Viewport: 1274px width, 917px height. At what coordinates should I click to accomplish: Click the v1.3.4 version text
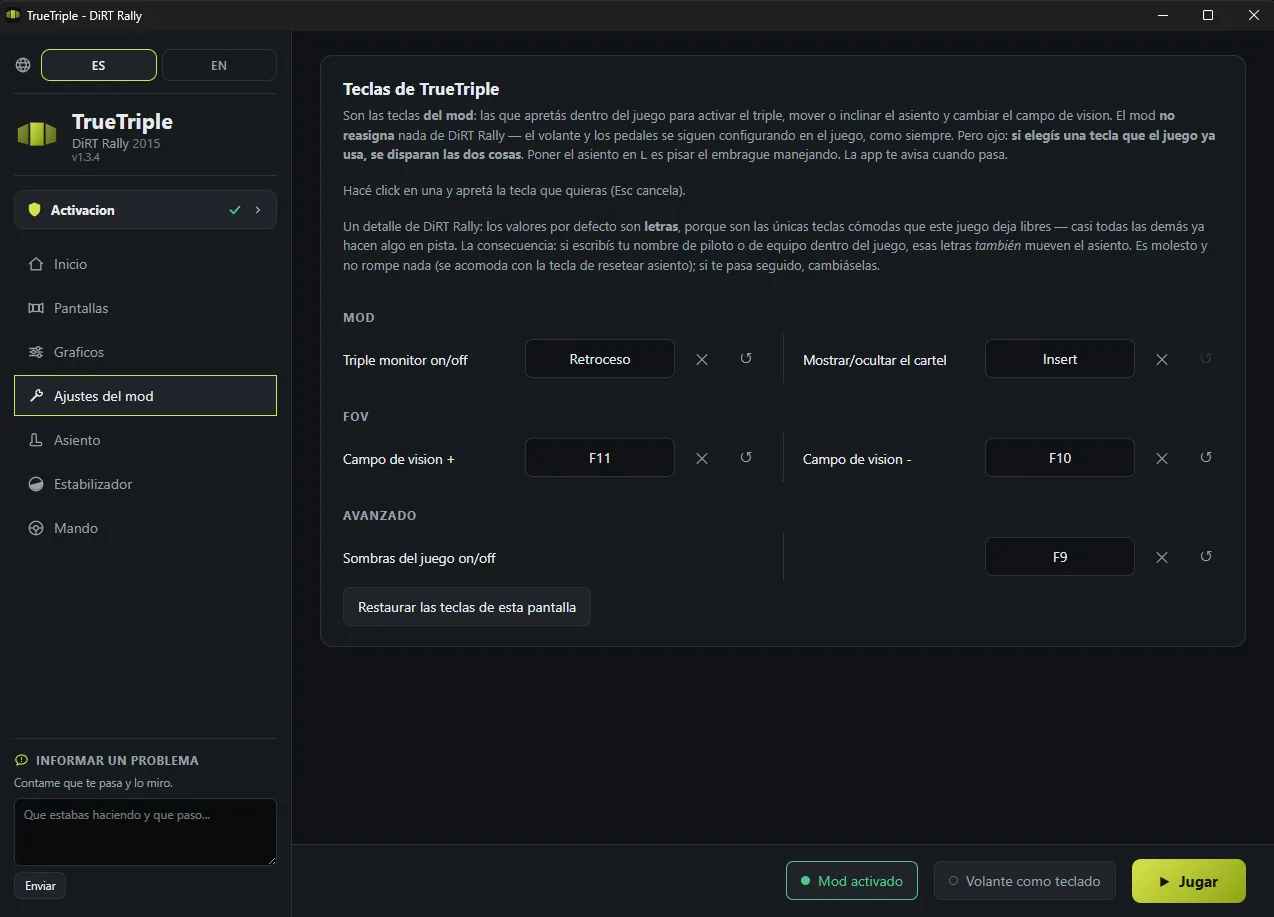pyautogui.click(x=88, y=158)
